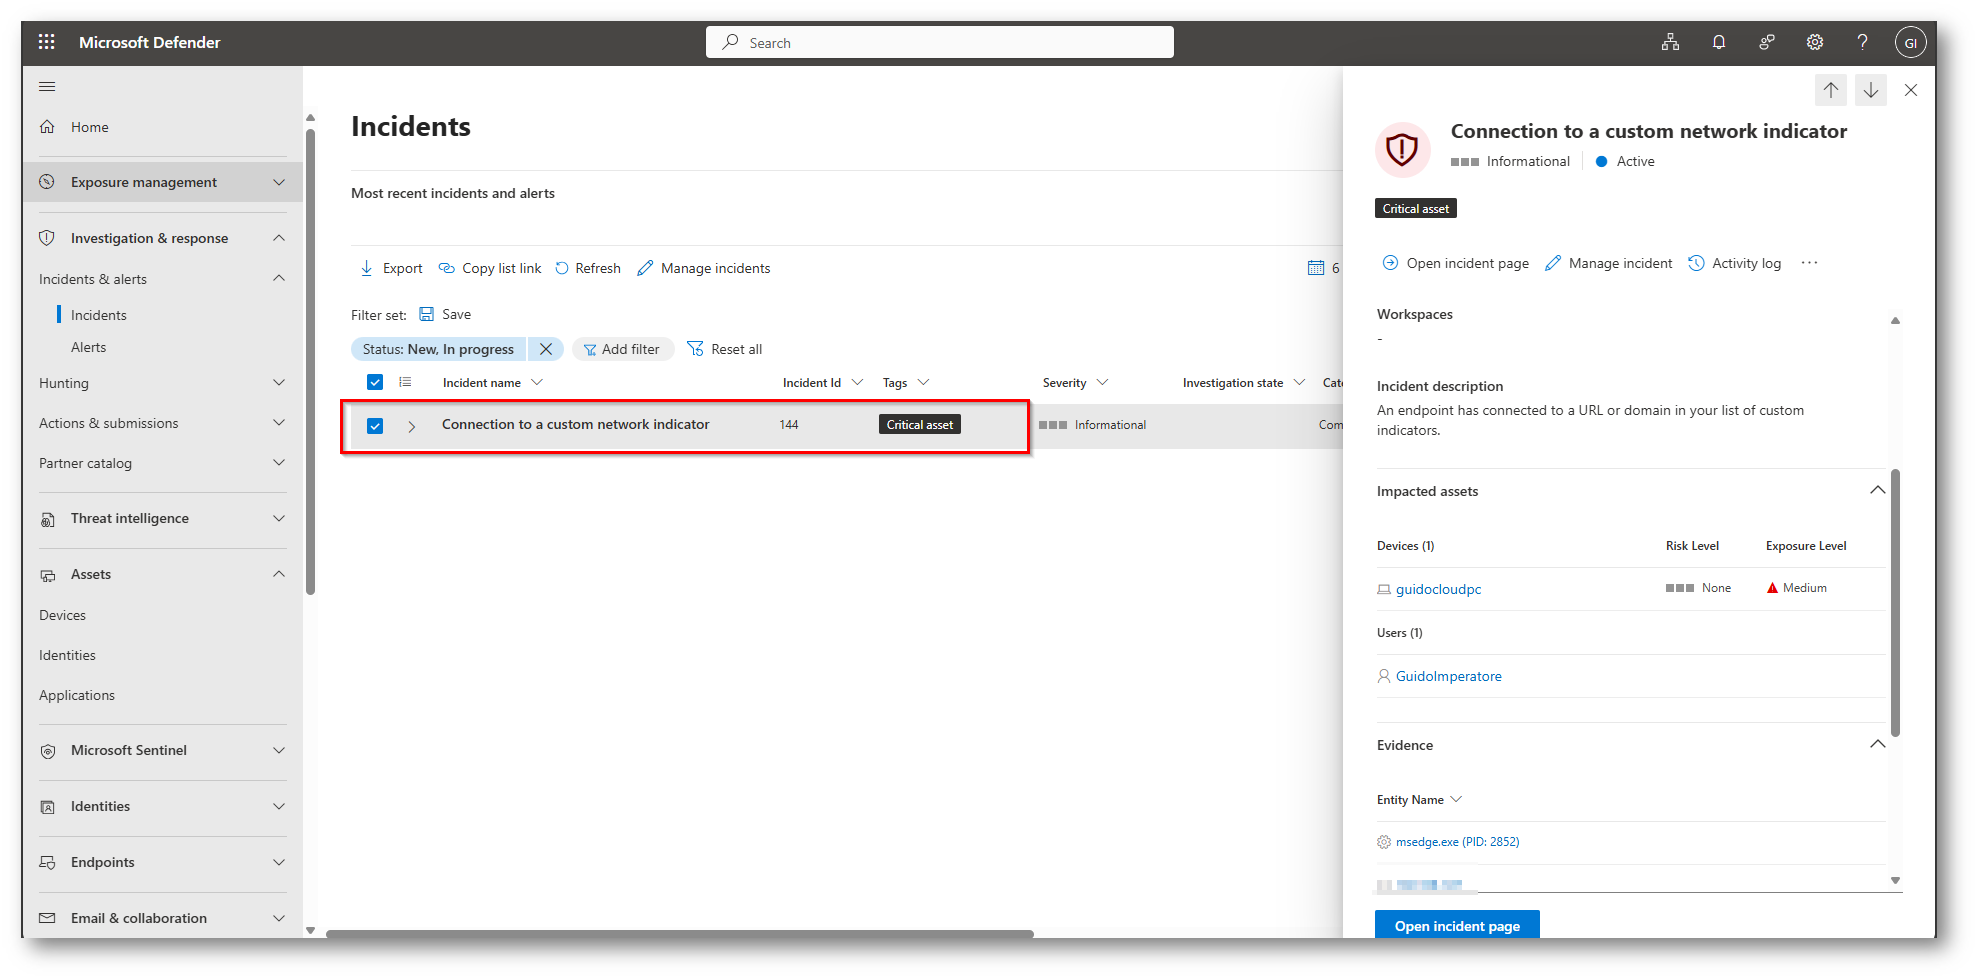Open the community feedback icon in header
Viewport: 1979px width, 980px height.
click(1766, 42)
